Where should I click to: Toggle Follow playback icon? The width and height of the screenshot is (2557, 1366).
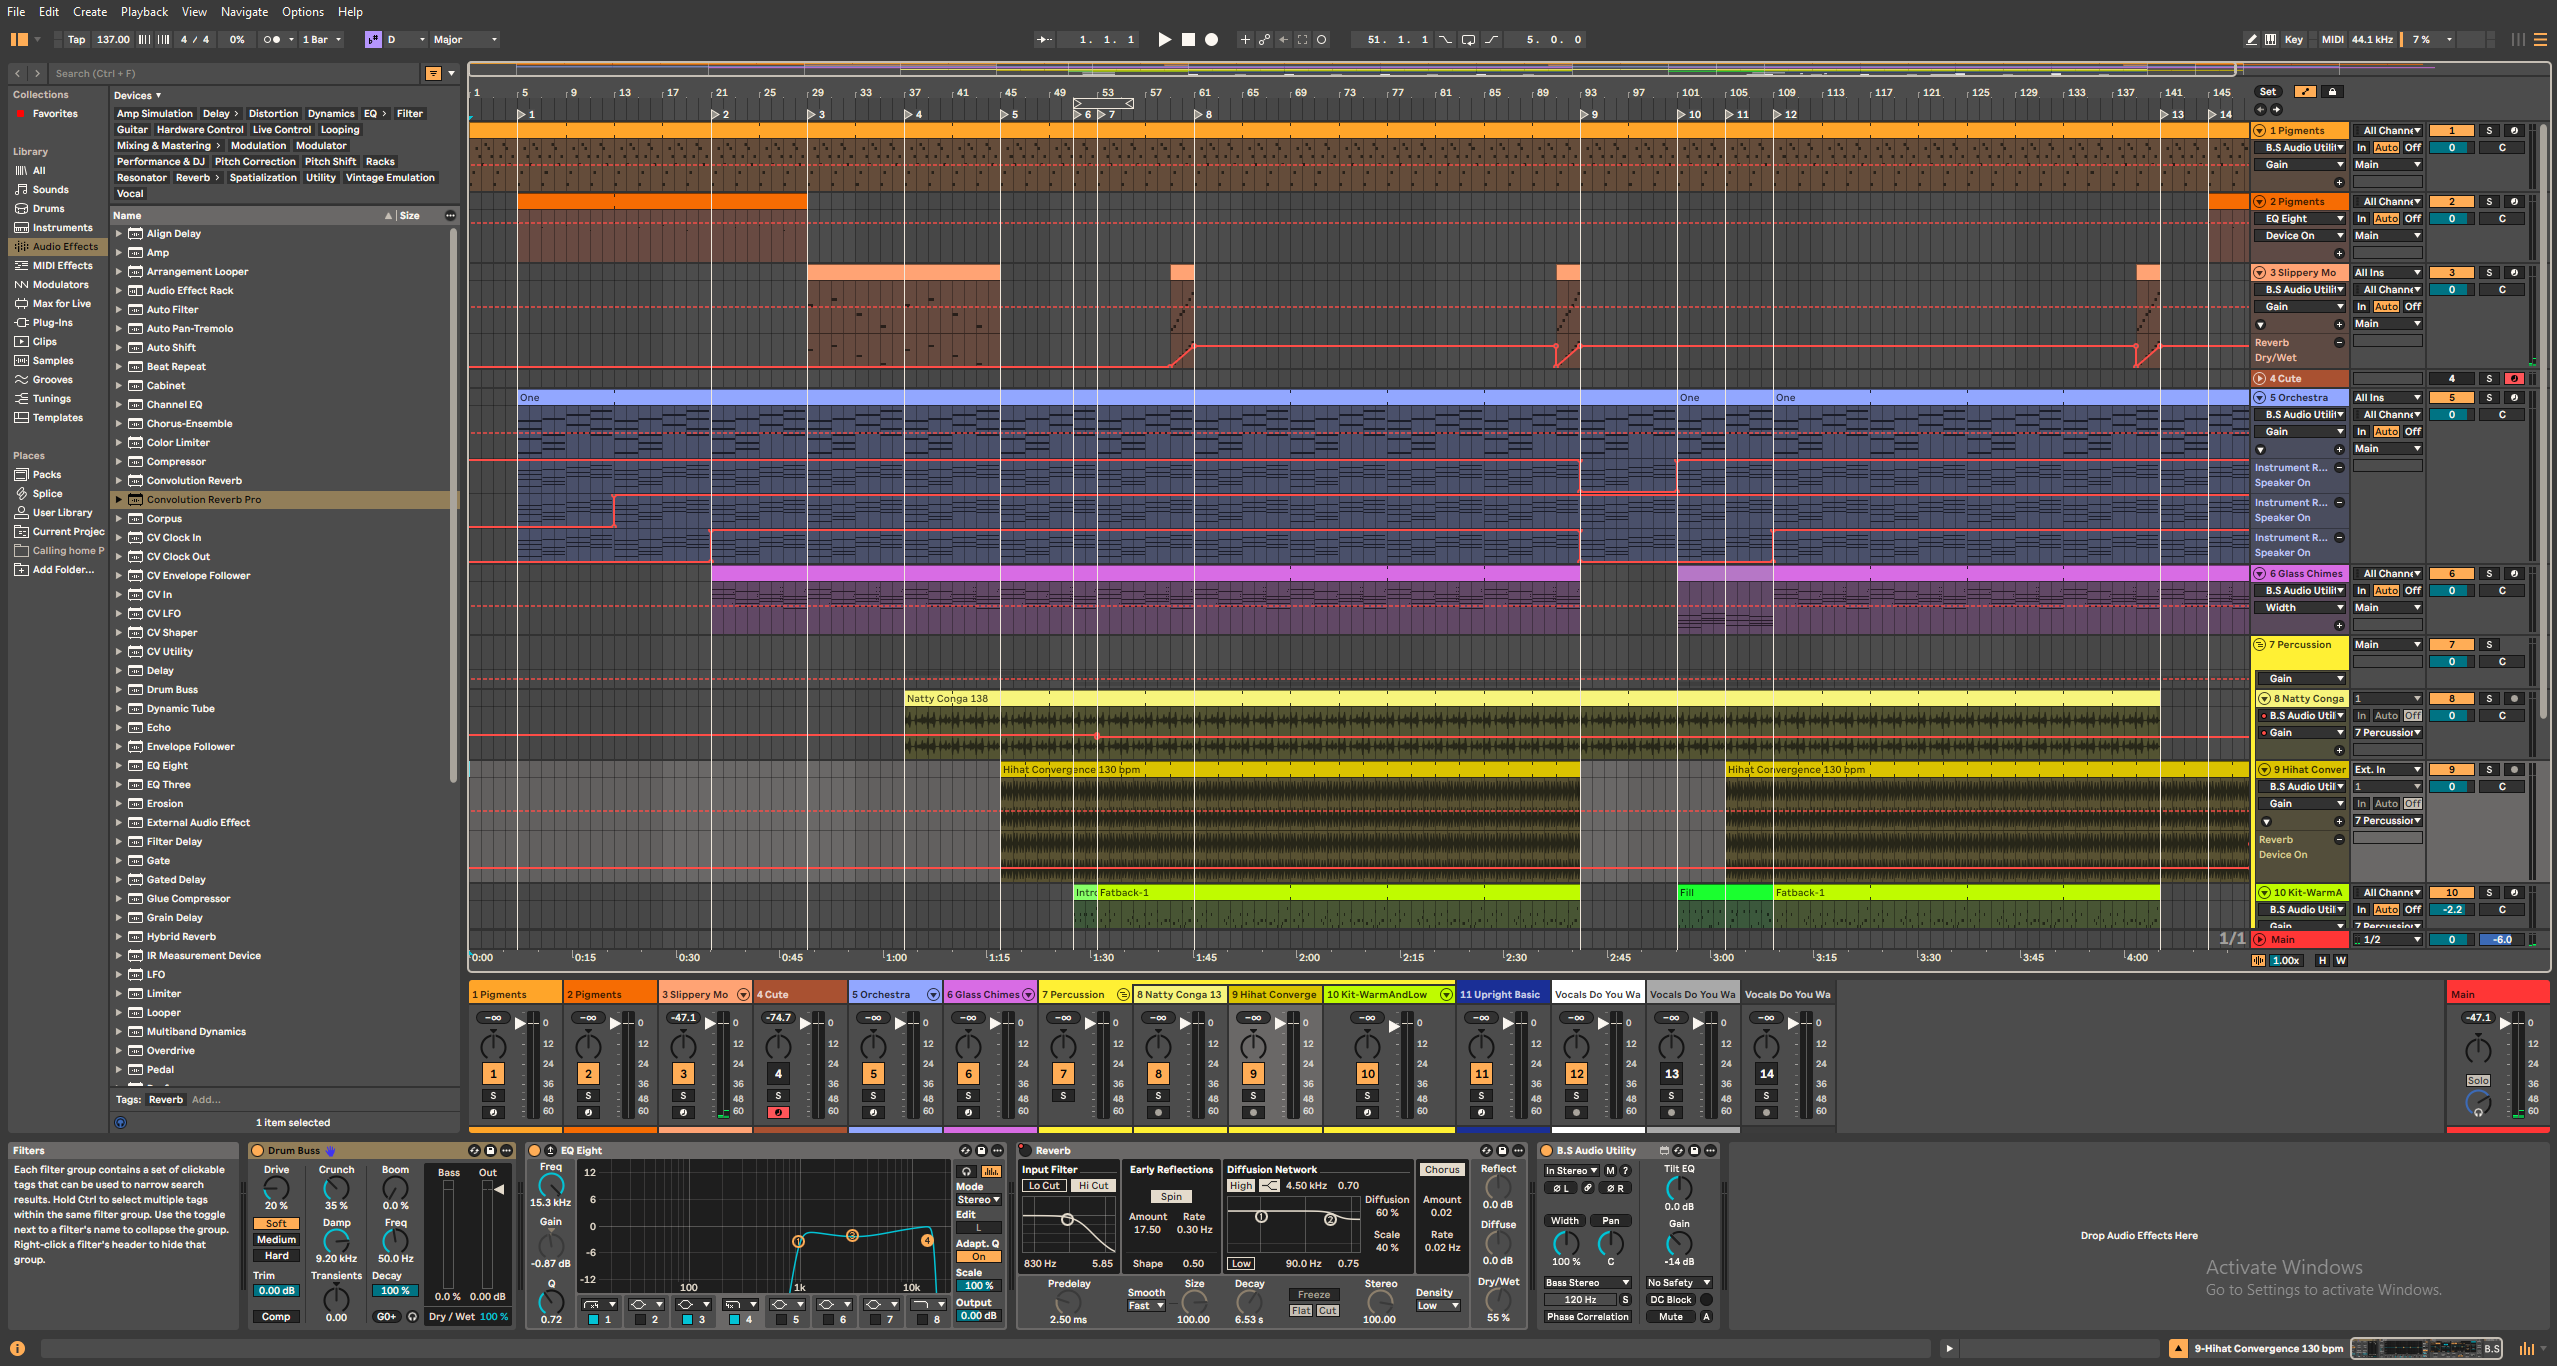1044,40
